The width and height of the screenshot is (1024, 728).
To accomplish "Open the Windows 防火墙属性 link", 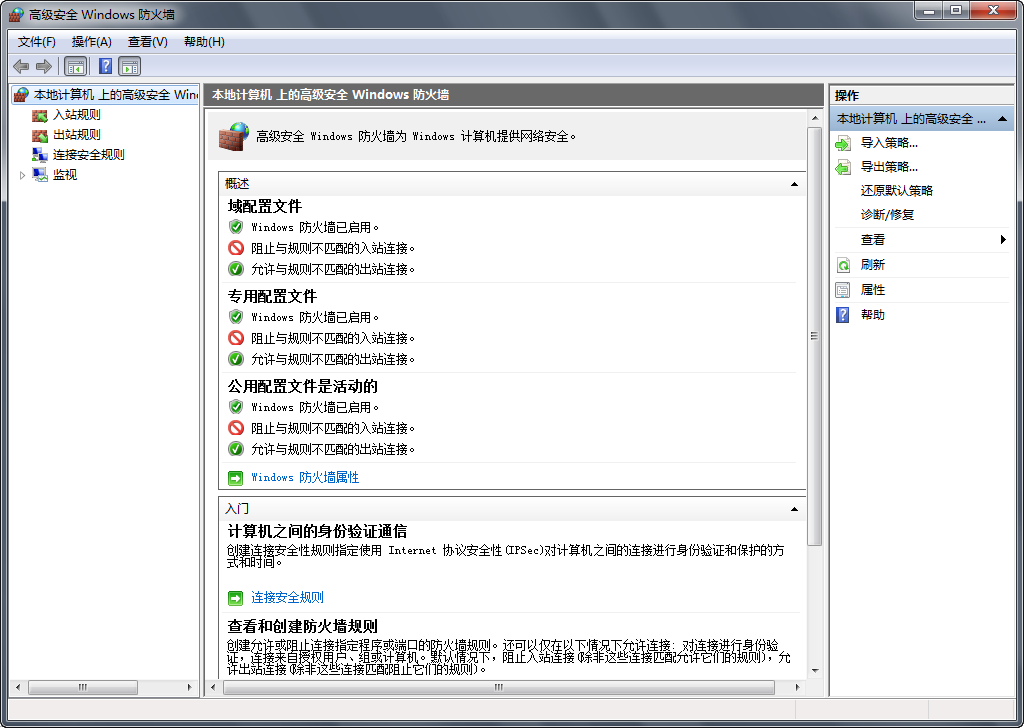I will tap(305, 477).
